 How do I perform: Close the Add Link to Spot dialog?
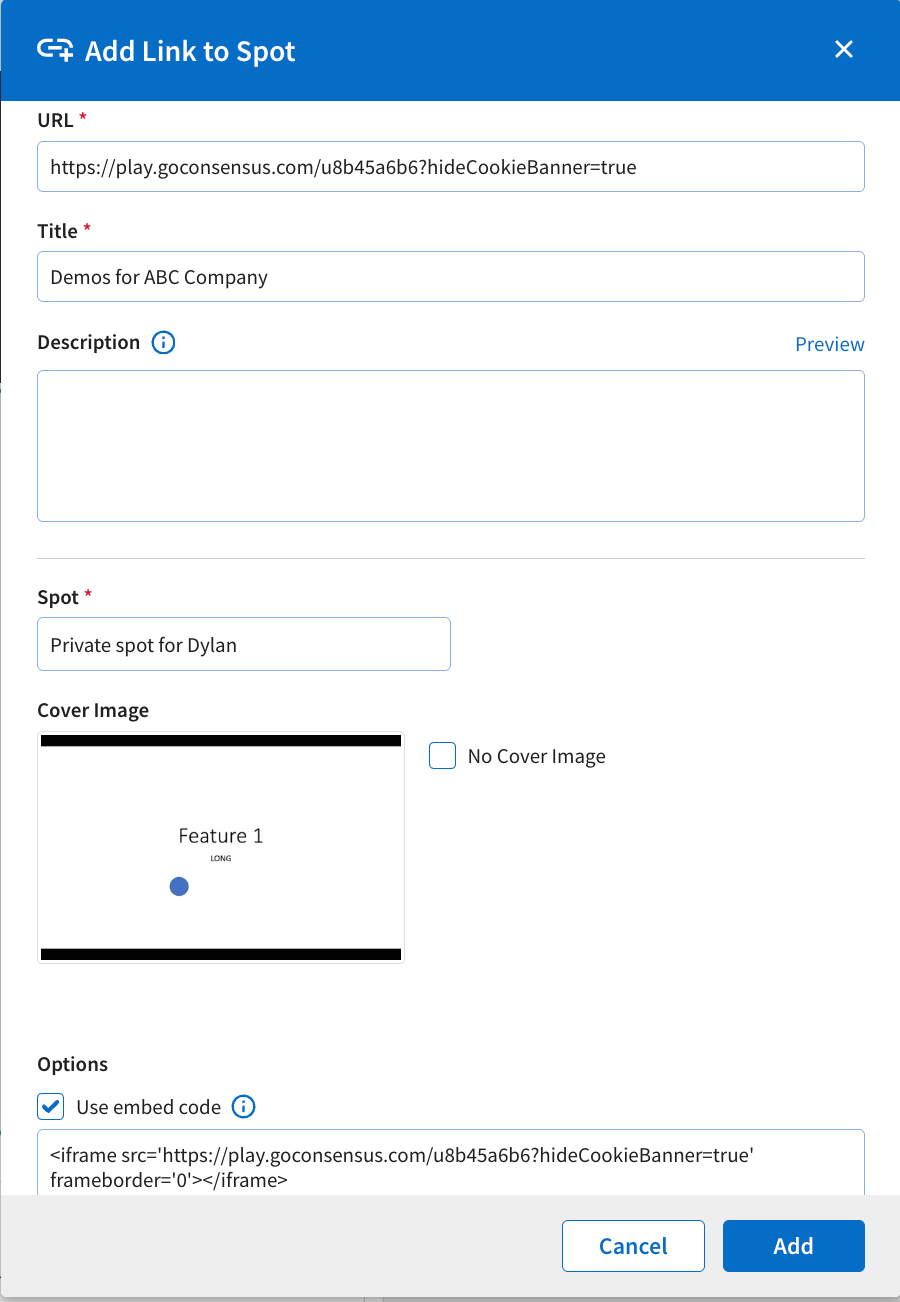tap(844, 50)
